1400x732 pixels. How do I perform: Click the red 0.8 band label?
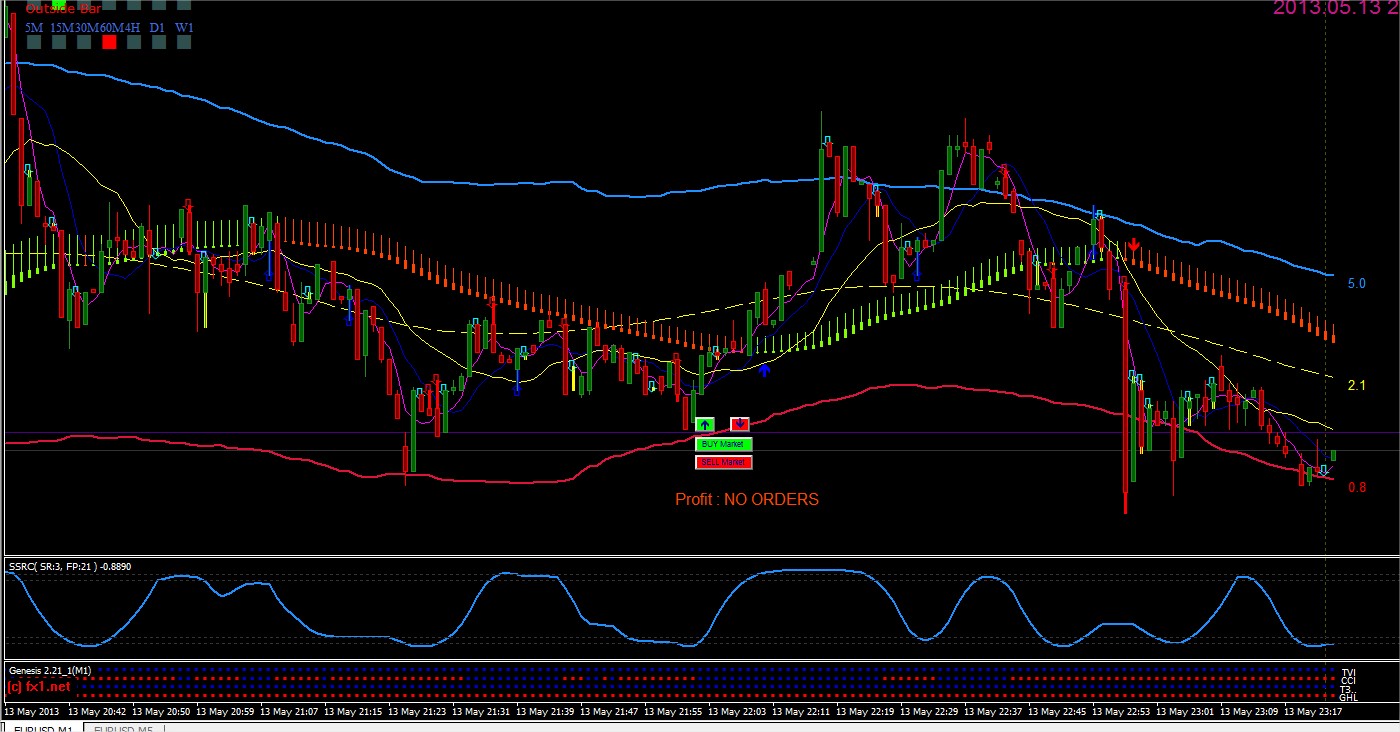(1356, 488)
